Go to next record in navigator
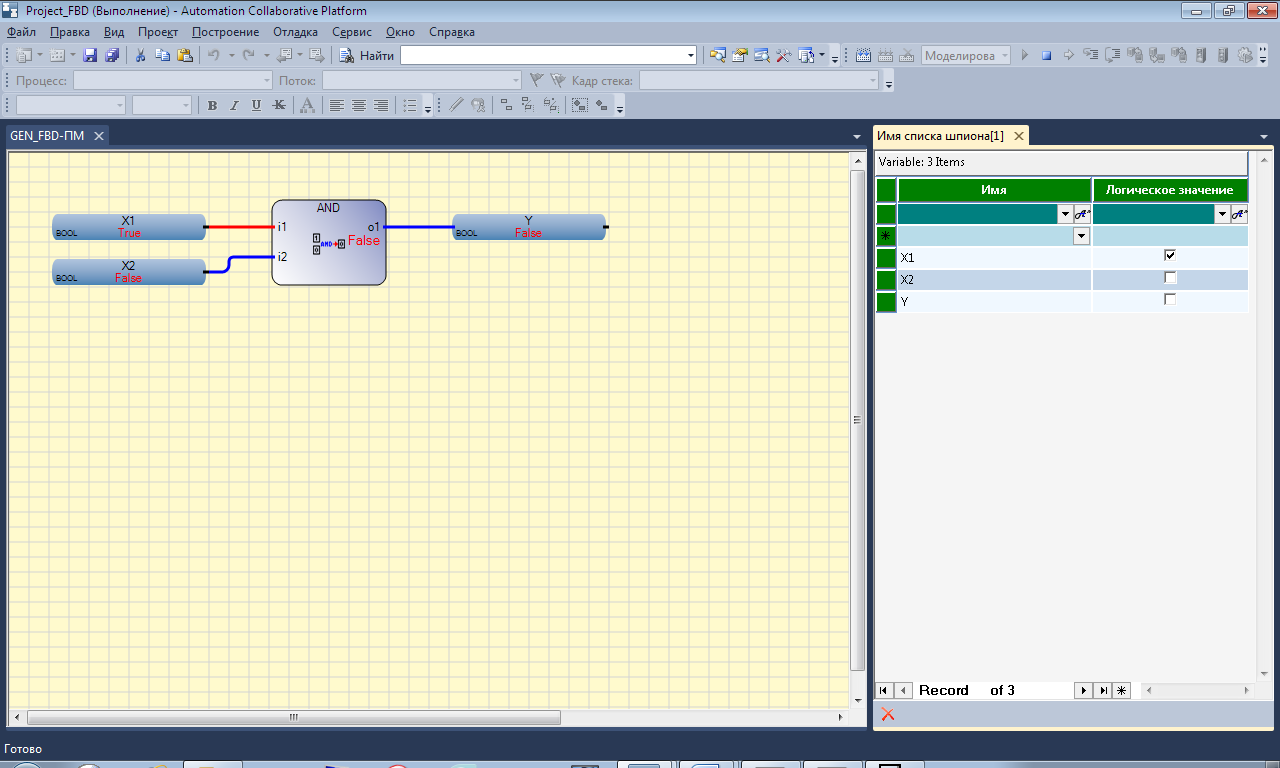Image resolution: width=1280 pixels, height=768 pixels. point(1083,690)
